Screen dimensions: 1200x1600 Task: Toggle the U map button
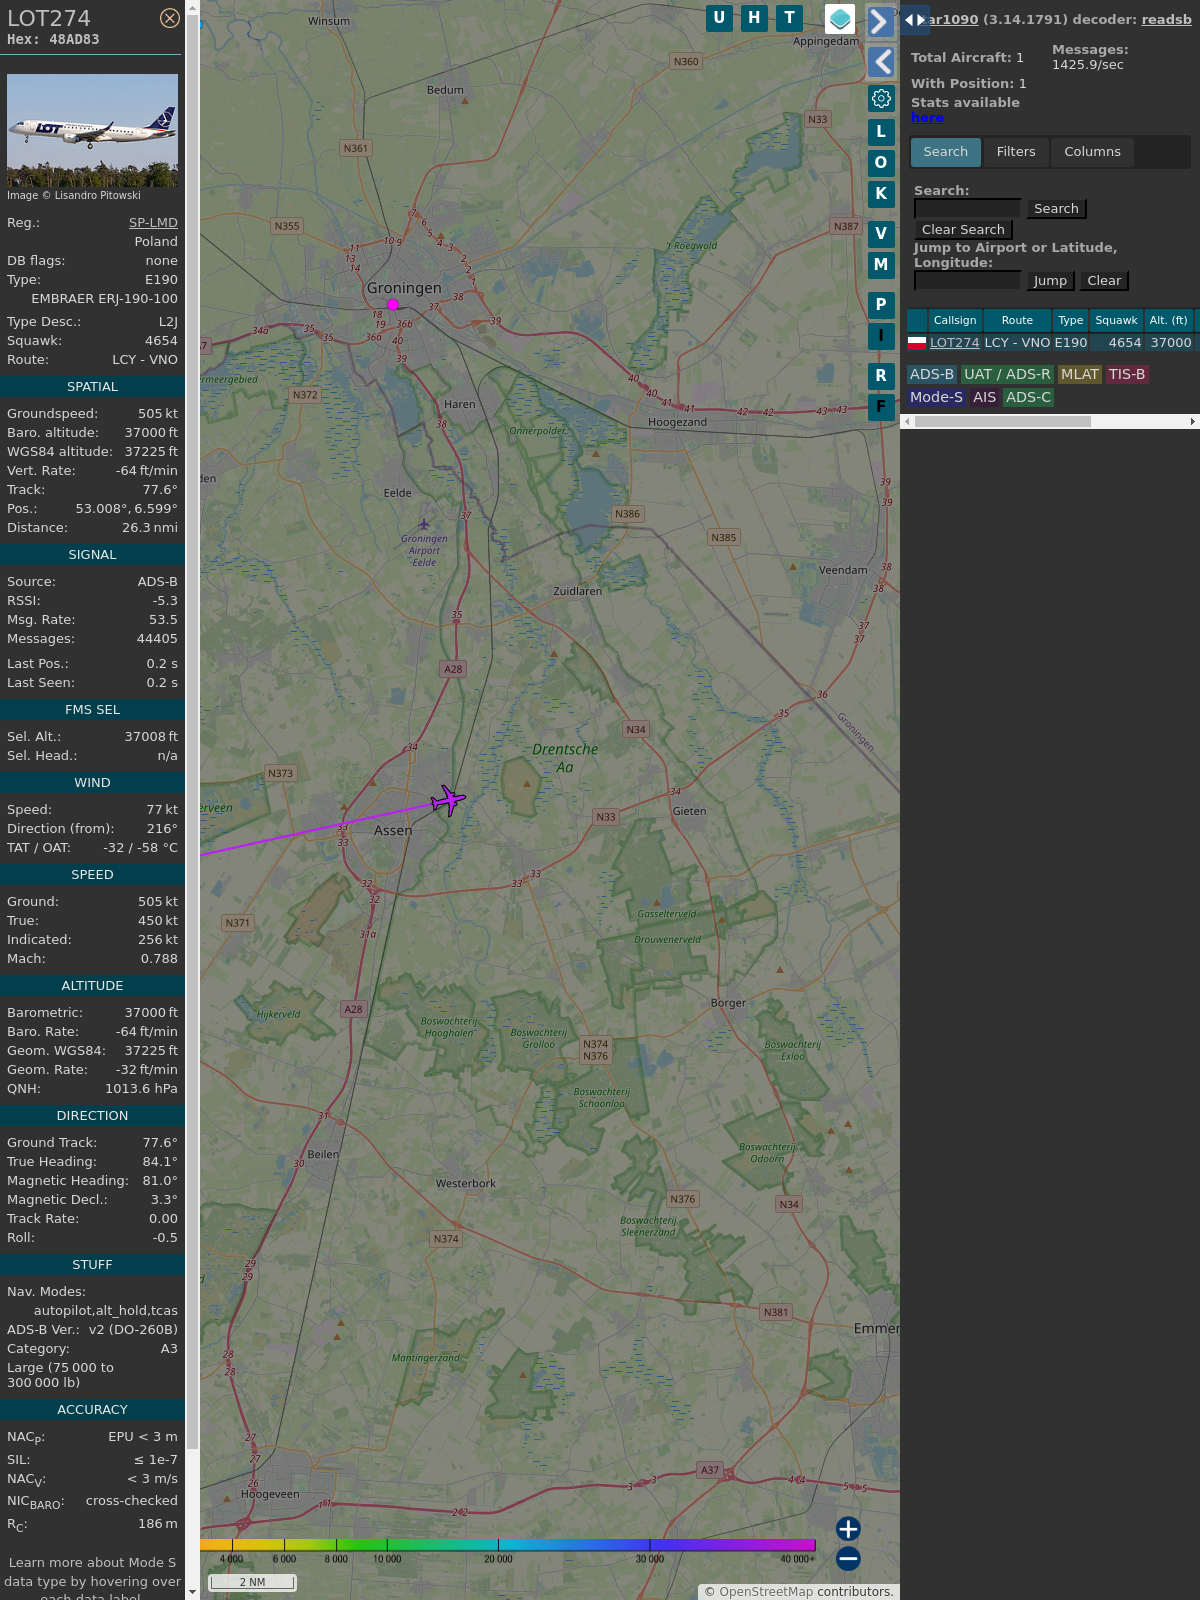click(719, 18)
